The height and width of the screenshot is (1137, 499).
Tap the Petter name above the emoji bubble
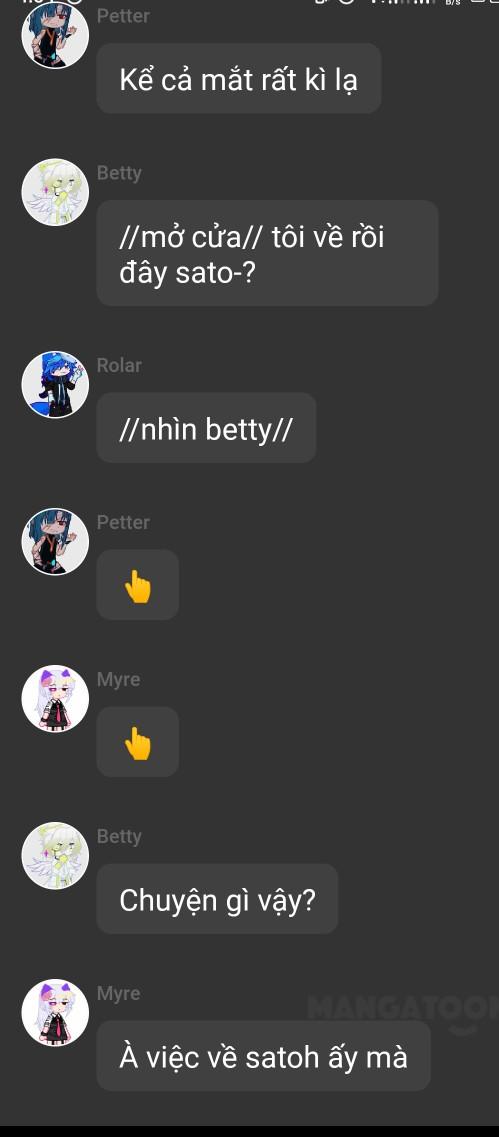coord(123,522)
